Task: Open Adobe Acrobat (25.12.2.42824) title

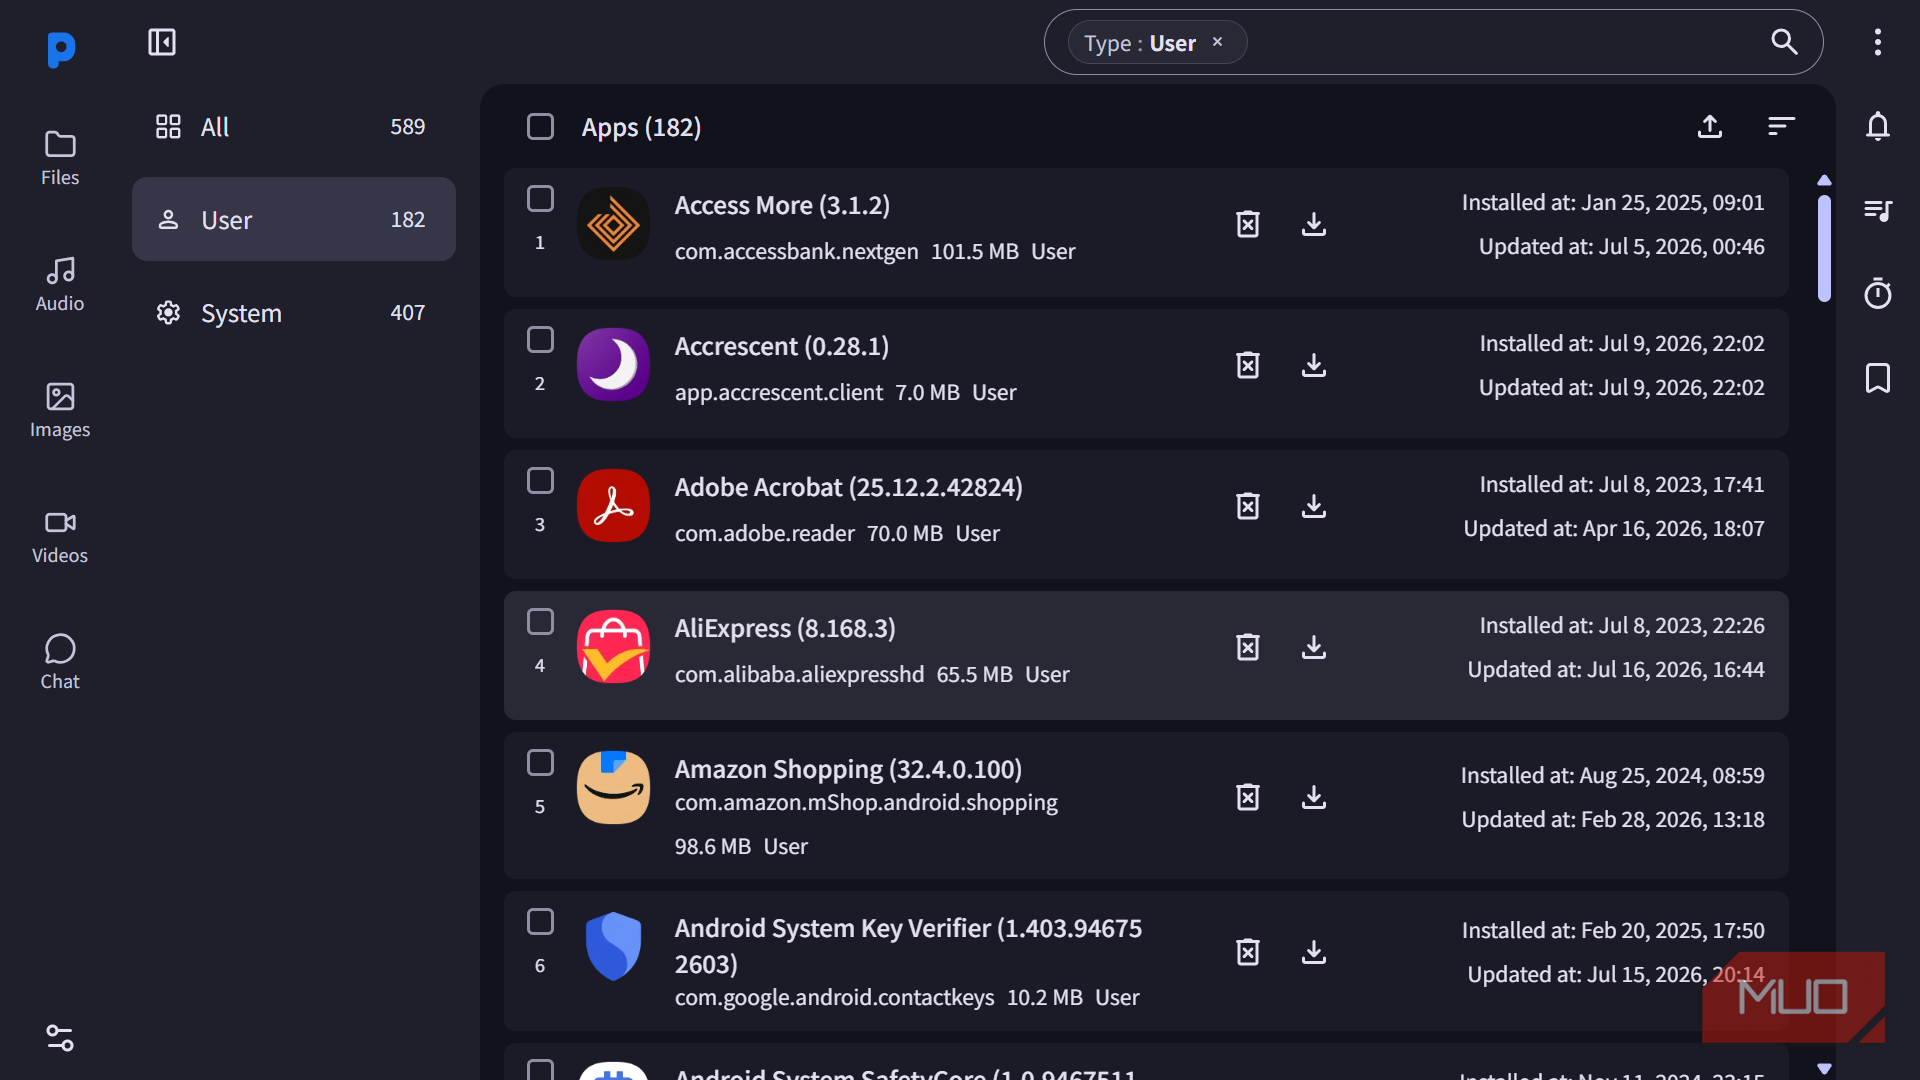Action: (849, 487)
